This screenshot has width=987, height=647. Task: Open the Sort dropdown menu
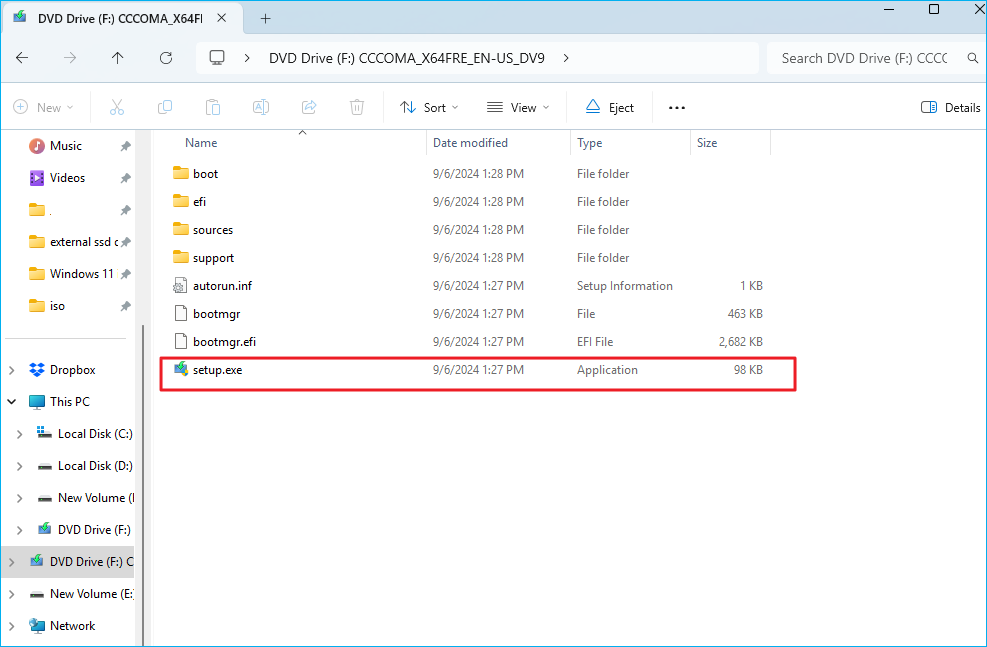point(429,107)
